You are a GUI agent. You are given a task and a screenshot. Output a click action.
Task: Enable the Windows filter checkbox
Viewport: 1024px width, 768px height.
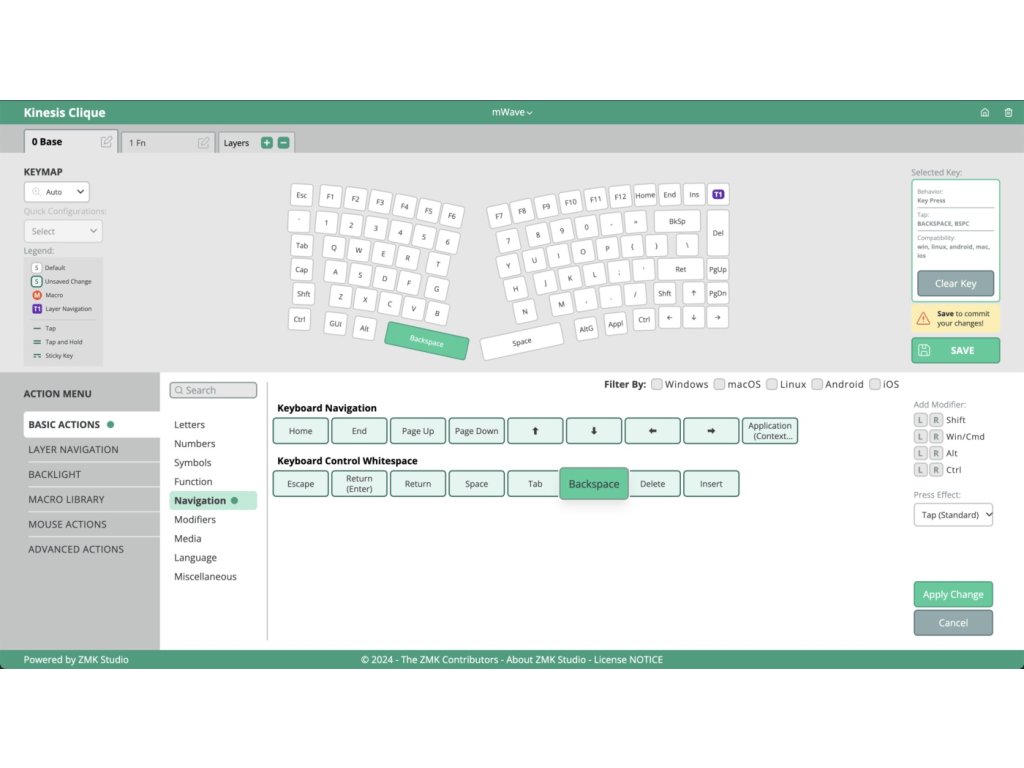click(657, 384)
